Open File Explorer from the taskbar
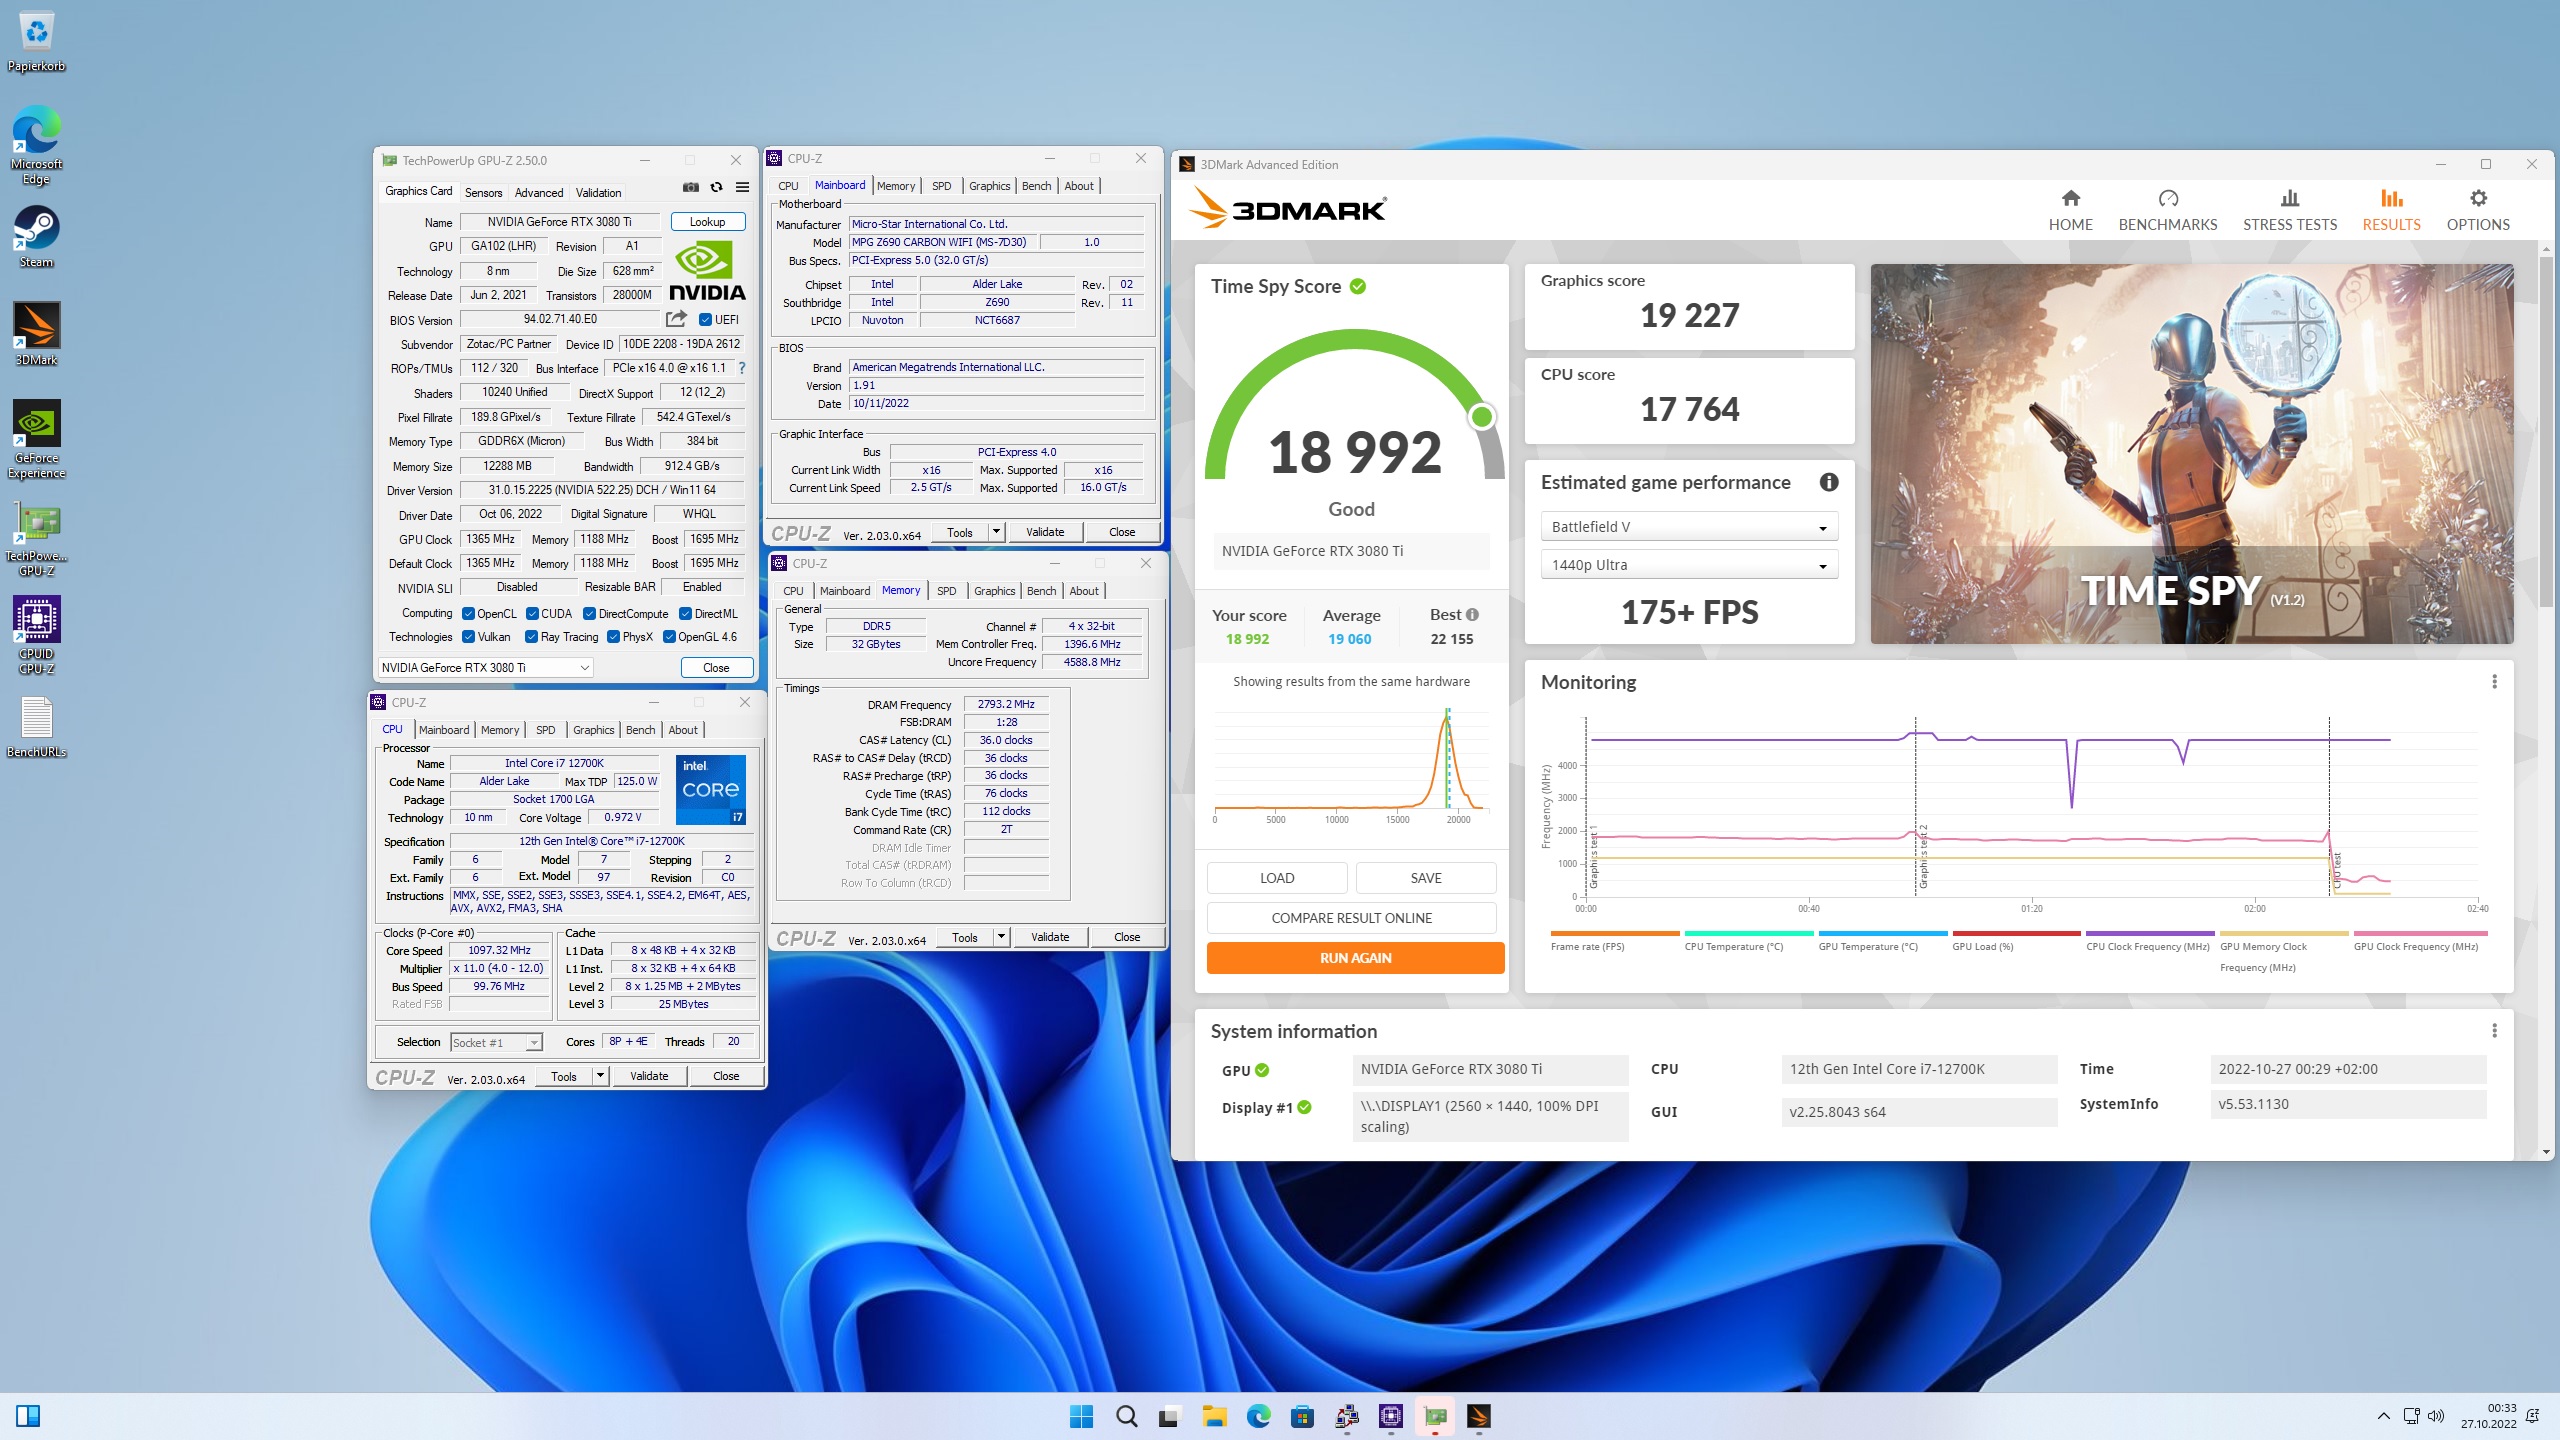This screenshot has width=2560, height=1440. (1214, 1416)
